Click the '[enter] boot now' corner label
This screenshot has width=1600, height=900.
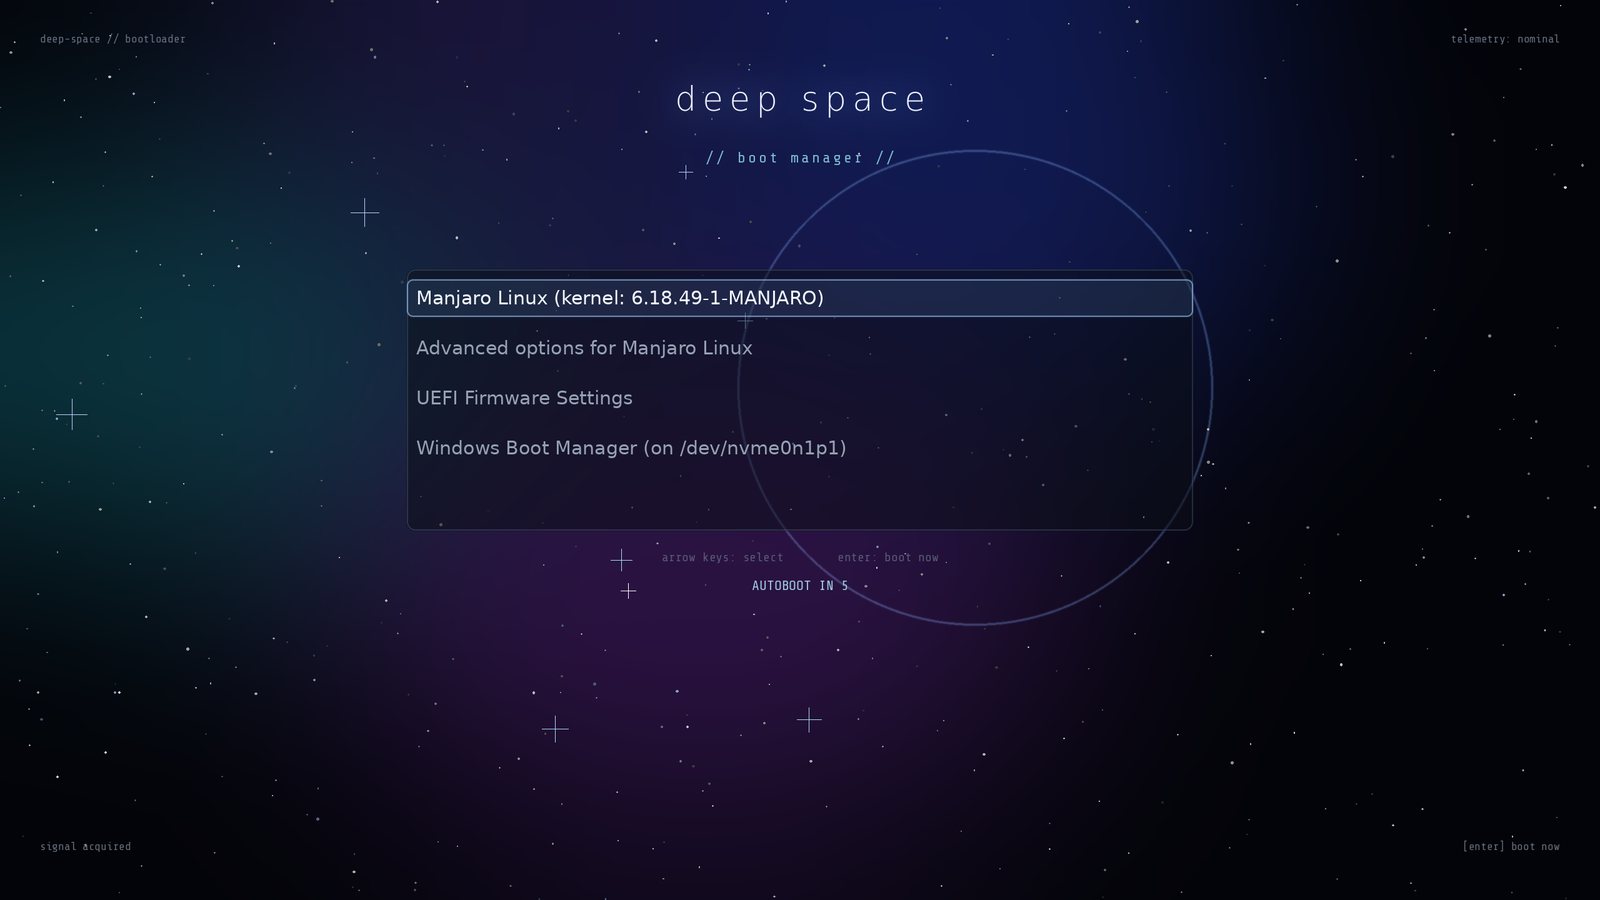1511,847
